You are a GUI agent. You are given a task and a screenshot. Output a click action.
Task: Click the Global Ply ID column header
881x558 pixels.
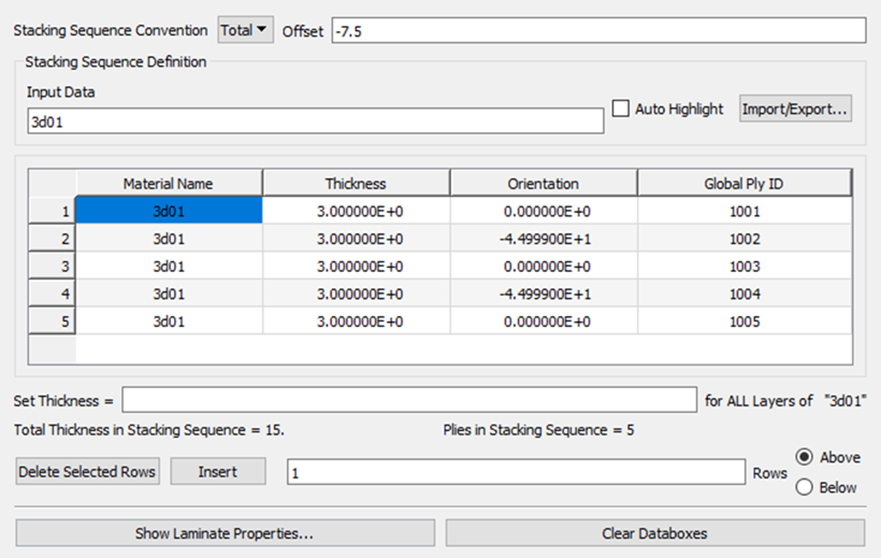744,184
